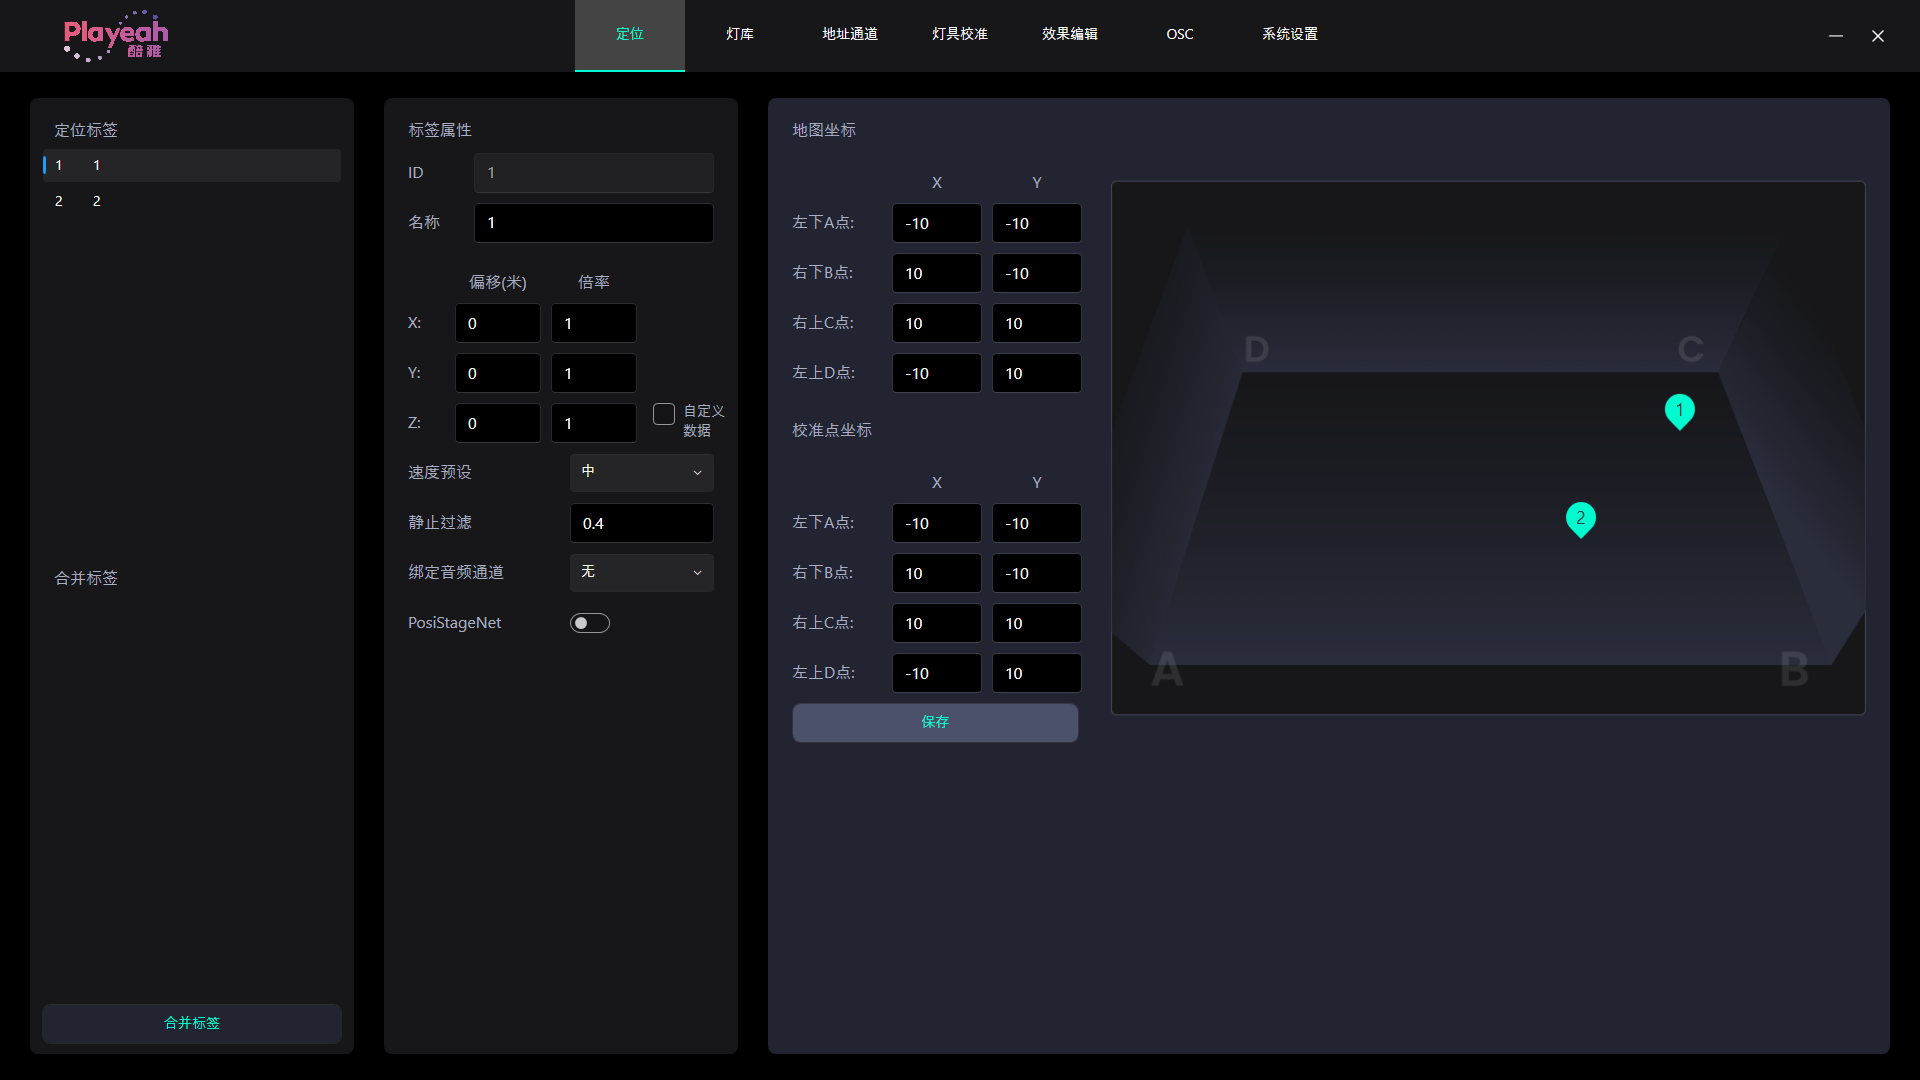The width and height of the screenshot is (1920, 1080).
Task: Enable the 自定义数据 checkbox
Action: (664, 414)
